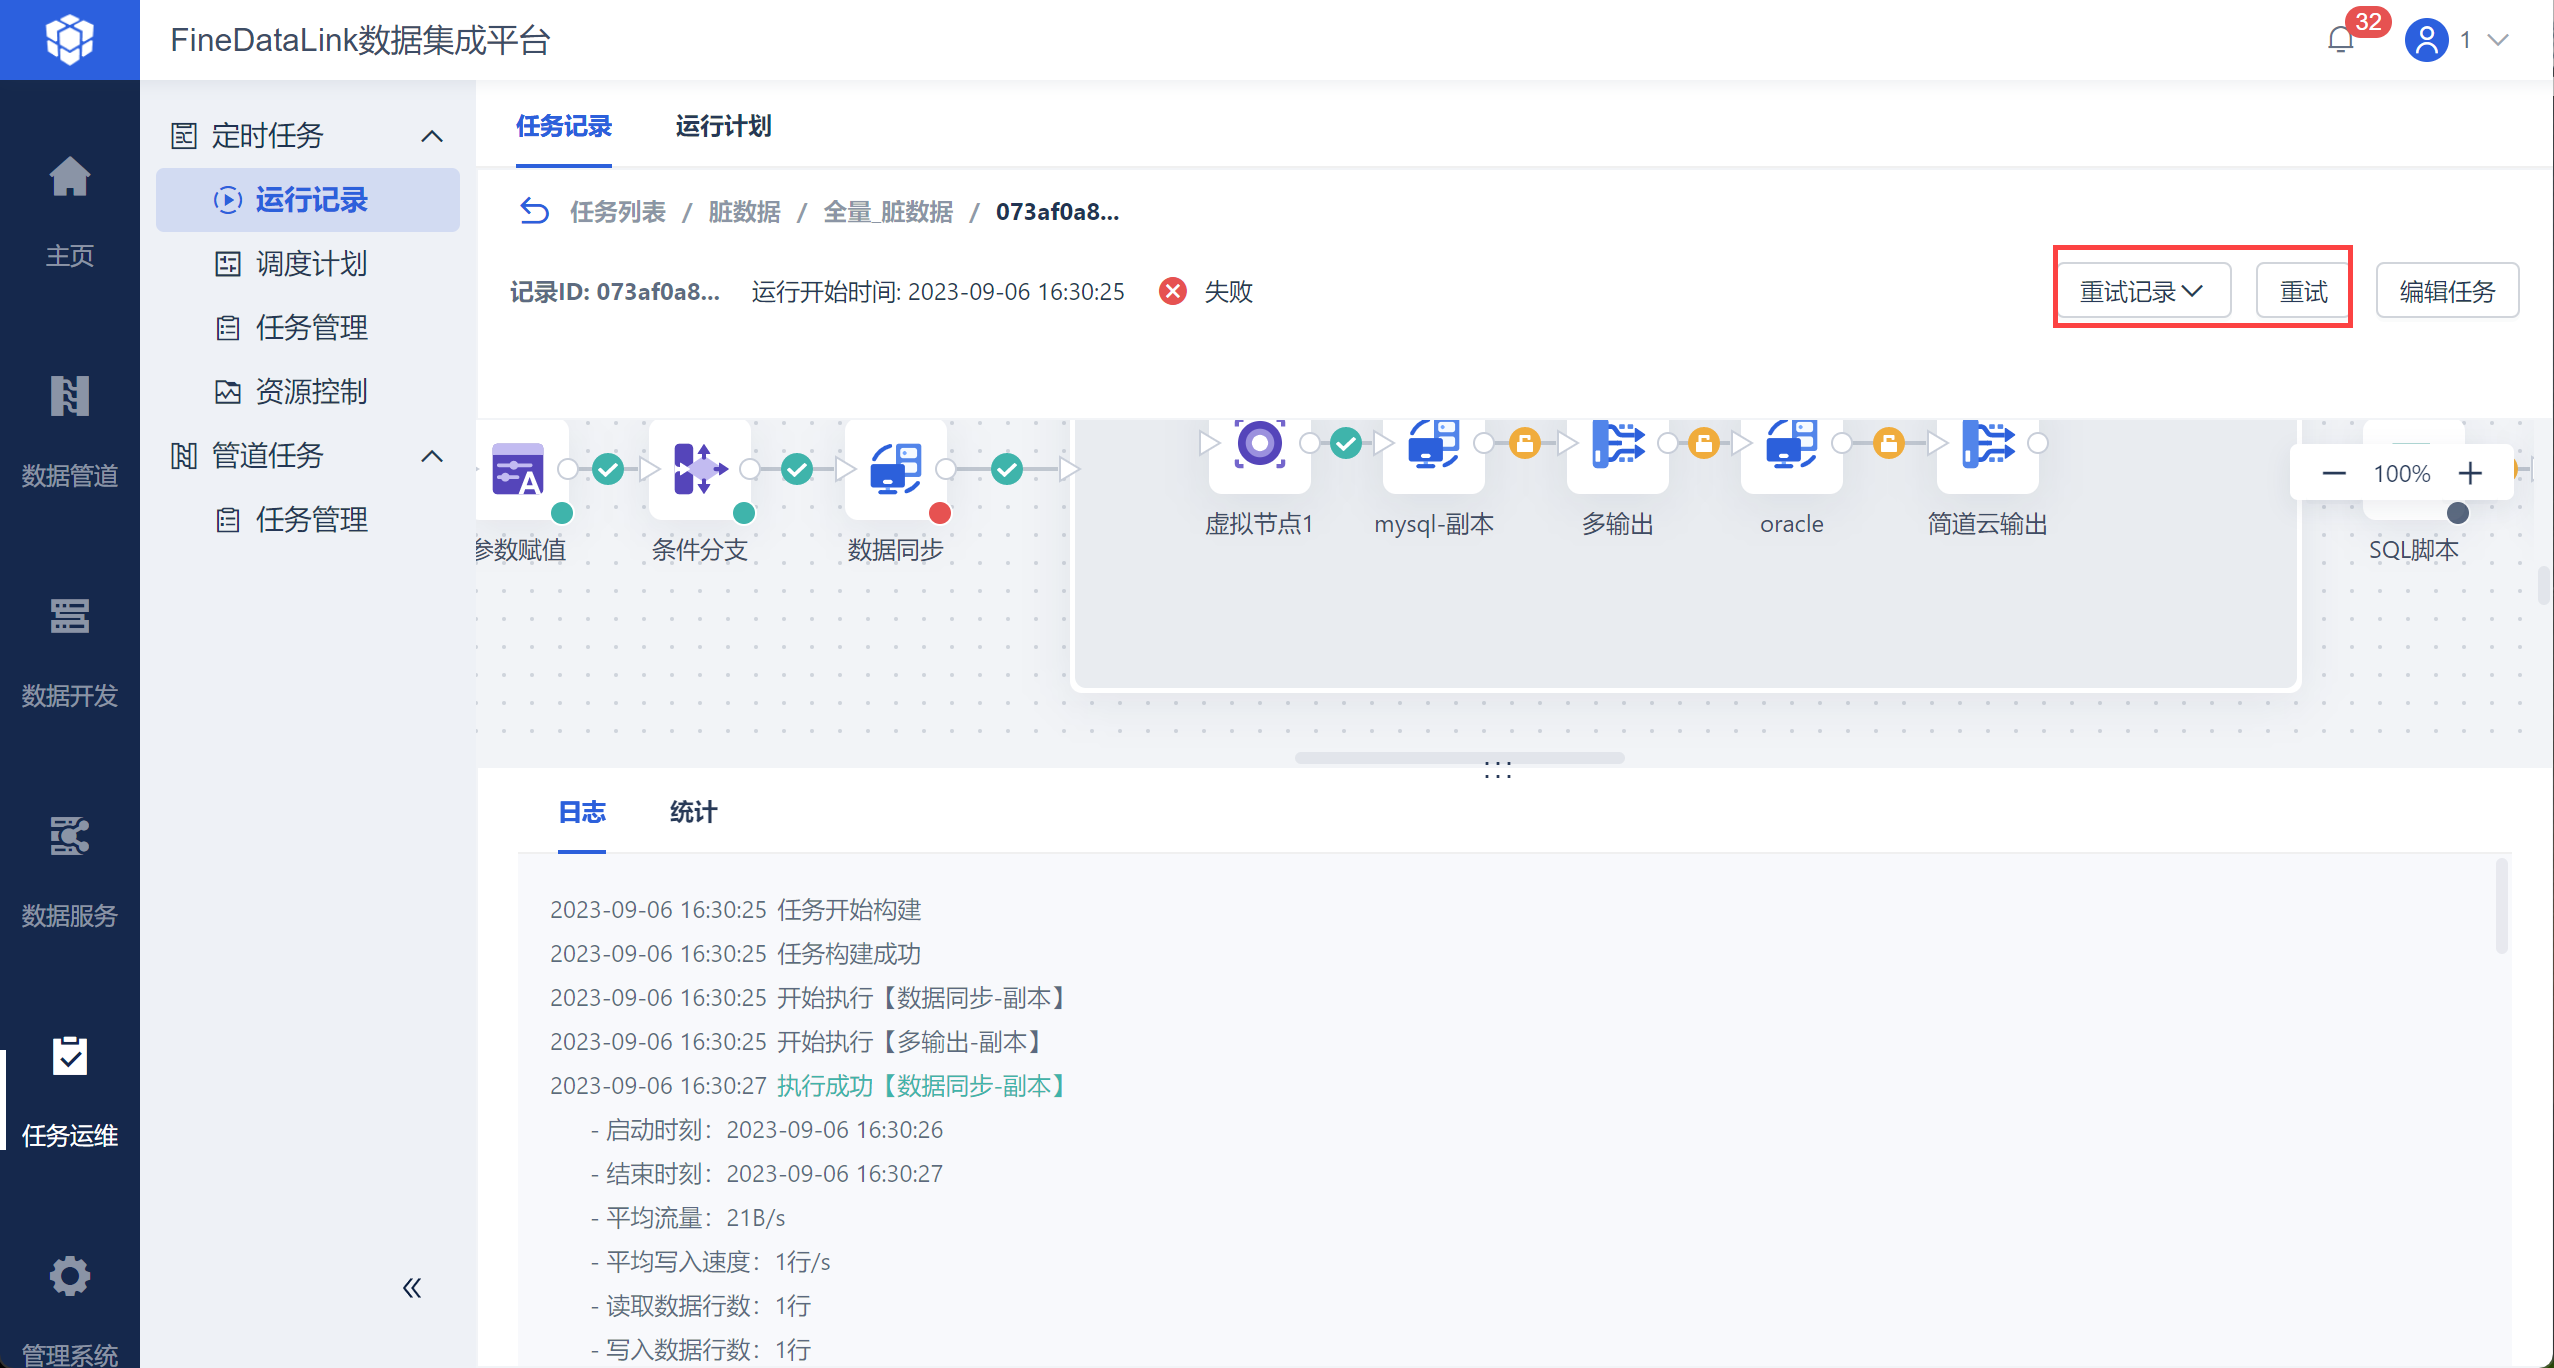Open the 重试记录 dropdown
2554x1368 pixels.
pyautogui.click(x=2142, y=291)
